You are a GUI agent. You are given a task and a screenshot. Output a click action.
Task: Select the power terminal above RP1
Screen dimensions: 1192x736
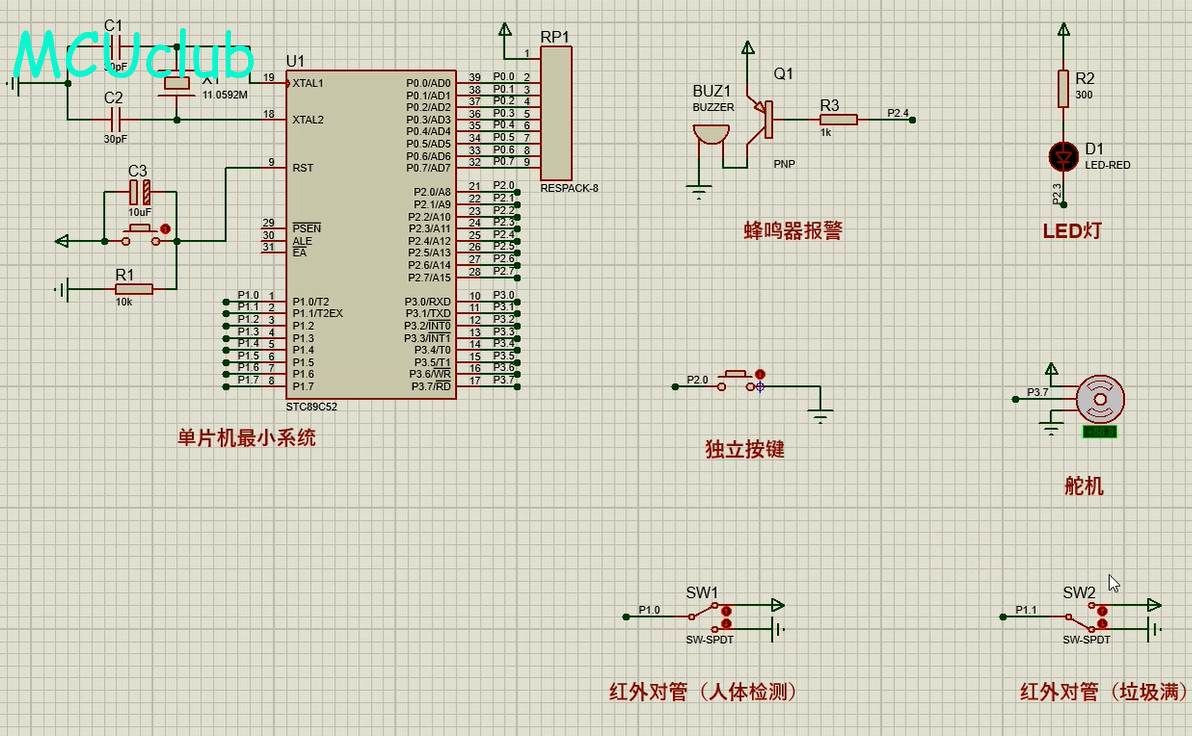click(x=505, y=30)
